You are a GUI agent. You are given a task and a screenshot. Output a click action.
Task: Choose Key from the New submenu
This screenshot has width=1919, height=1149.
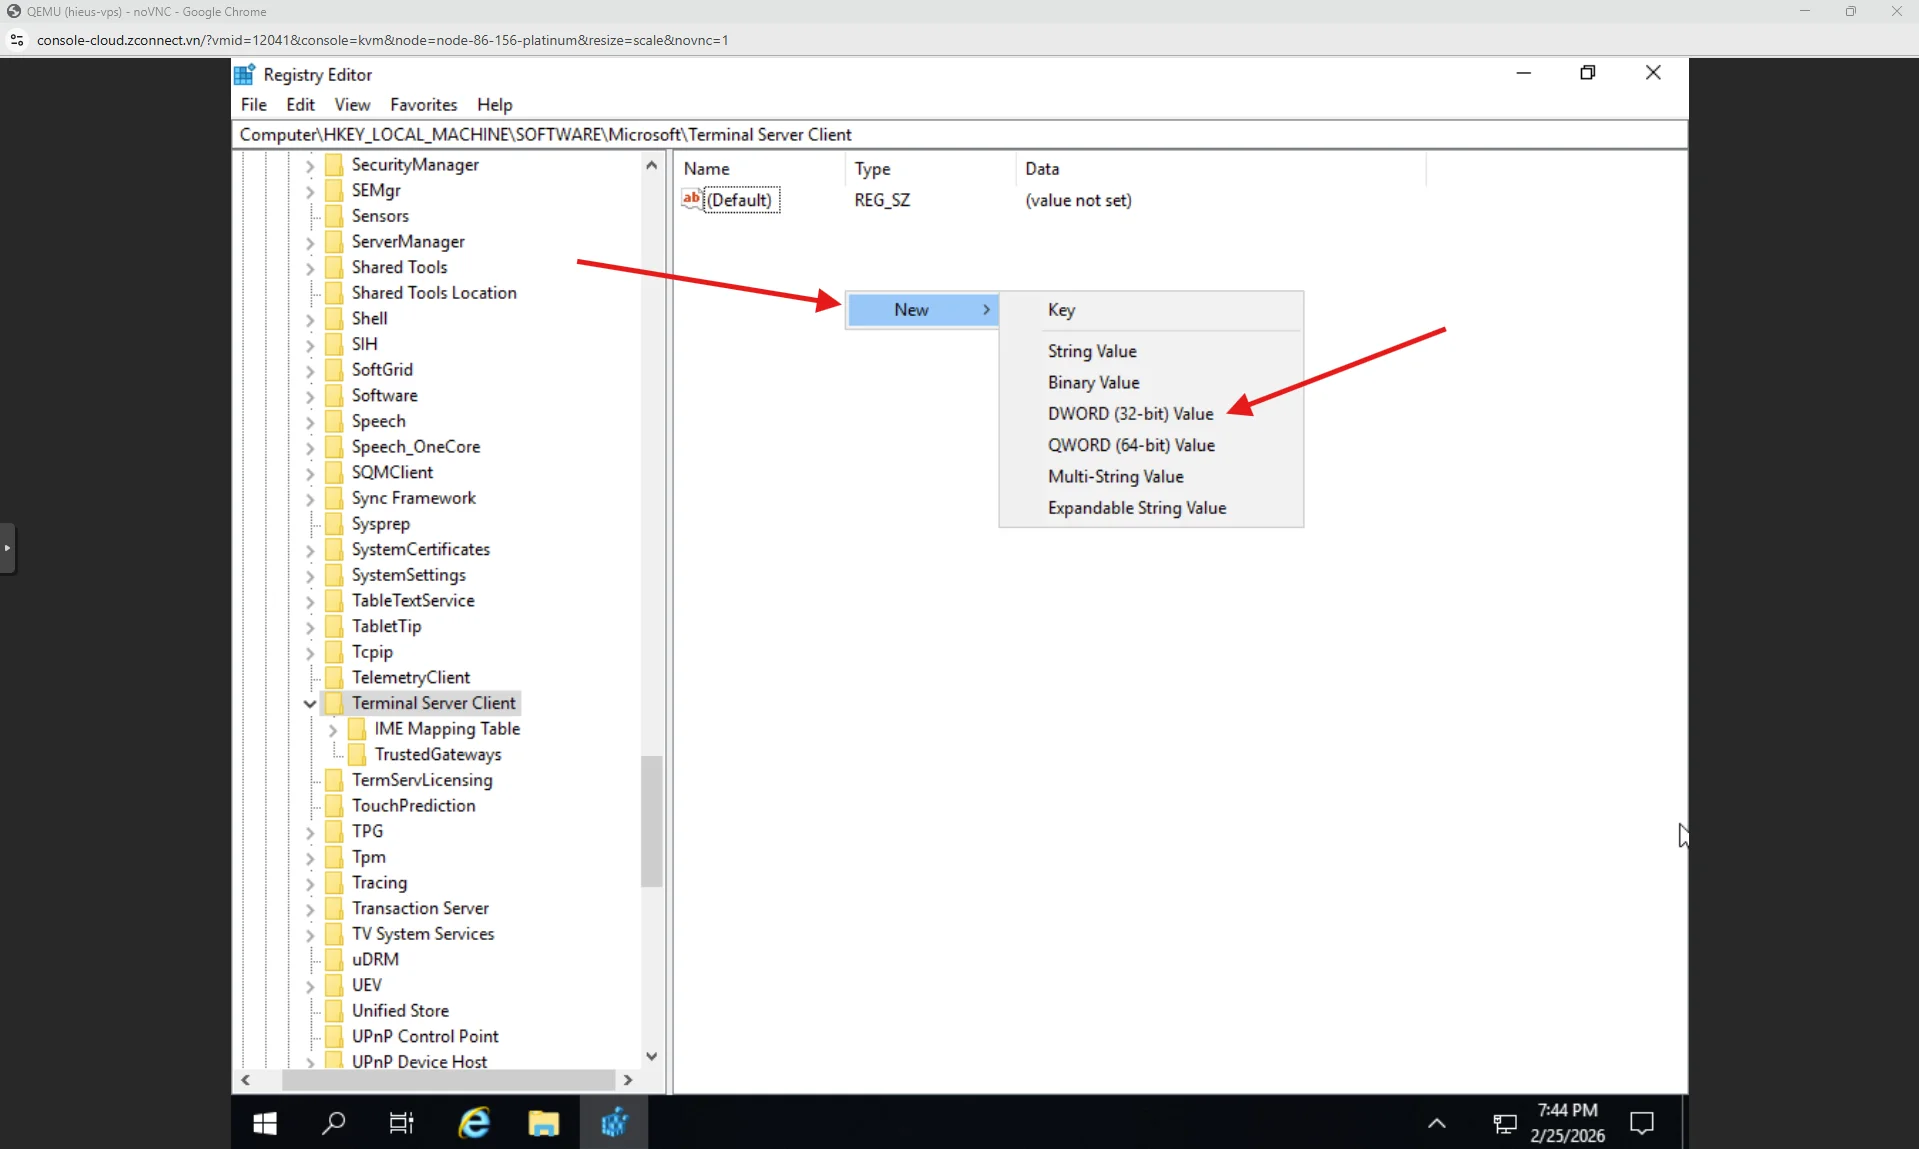[x=1151, y=310]
